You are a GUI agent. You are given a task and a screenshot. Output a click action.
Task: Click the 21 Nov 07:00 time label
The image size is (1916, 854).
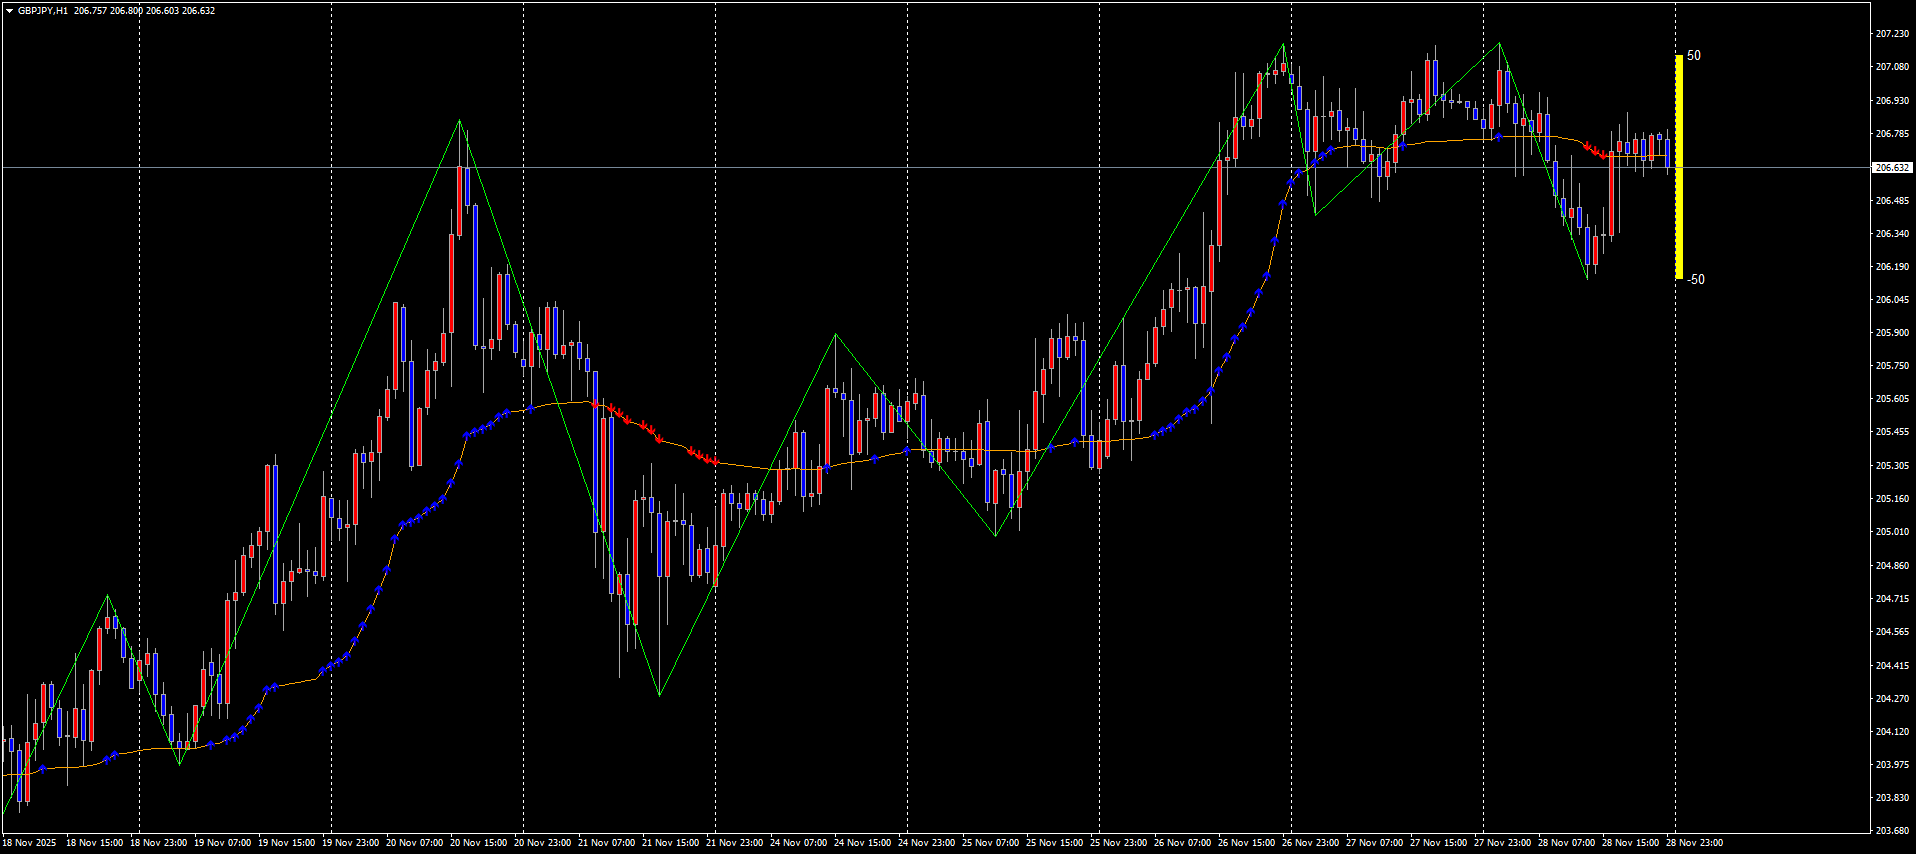606,843
